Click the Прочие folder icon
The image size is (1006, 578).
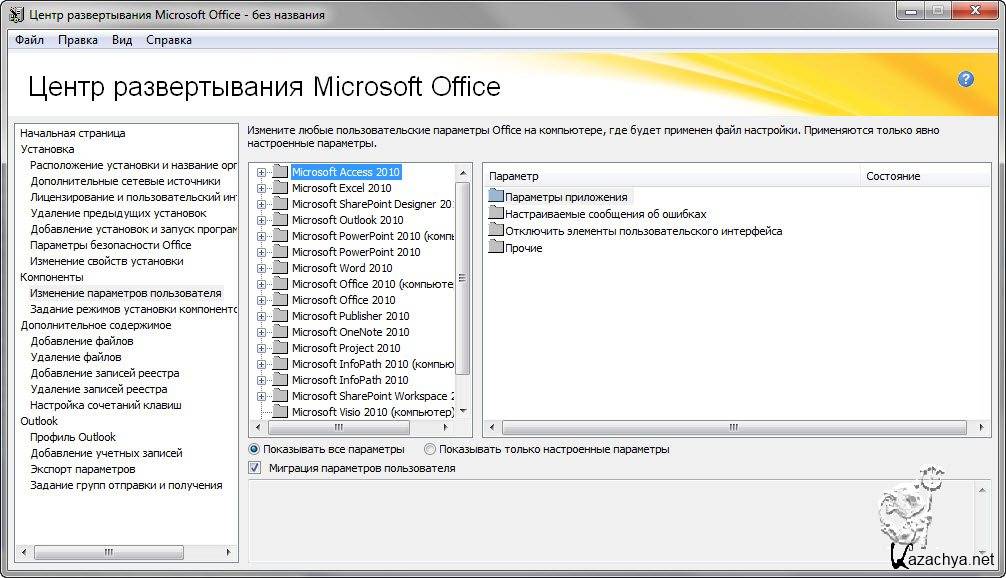[x=496, y=248]
